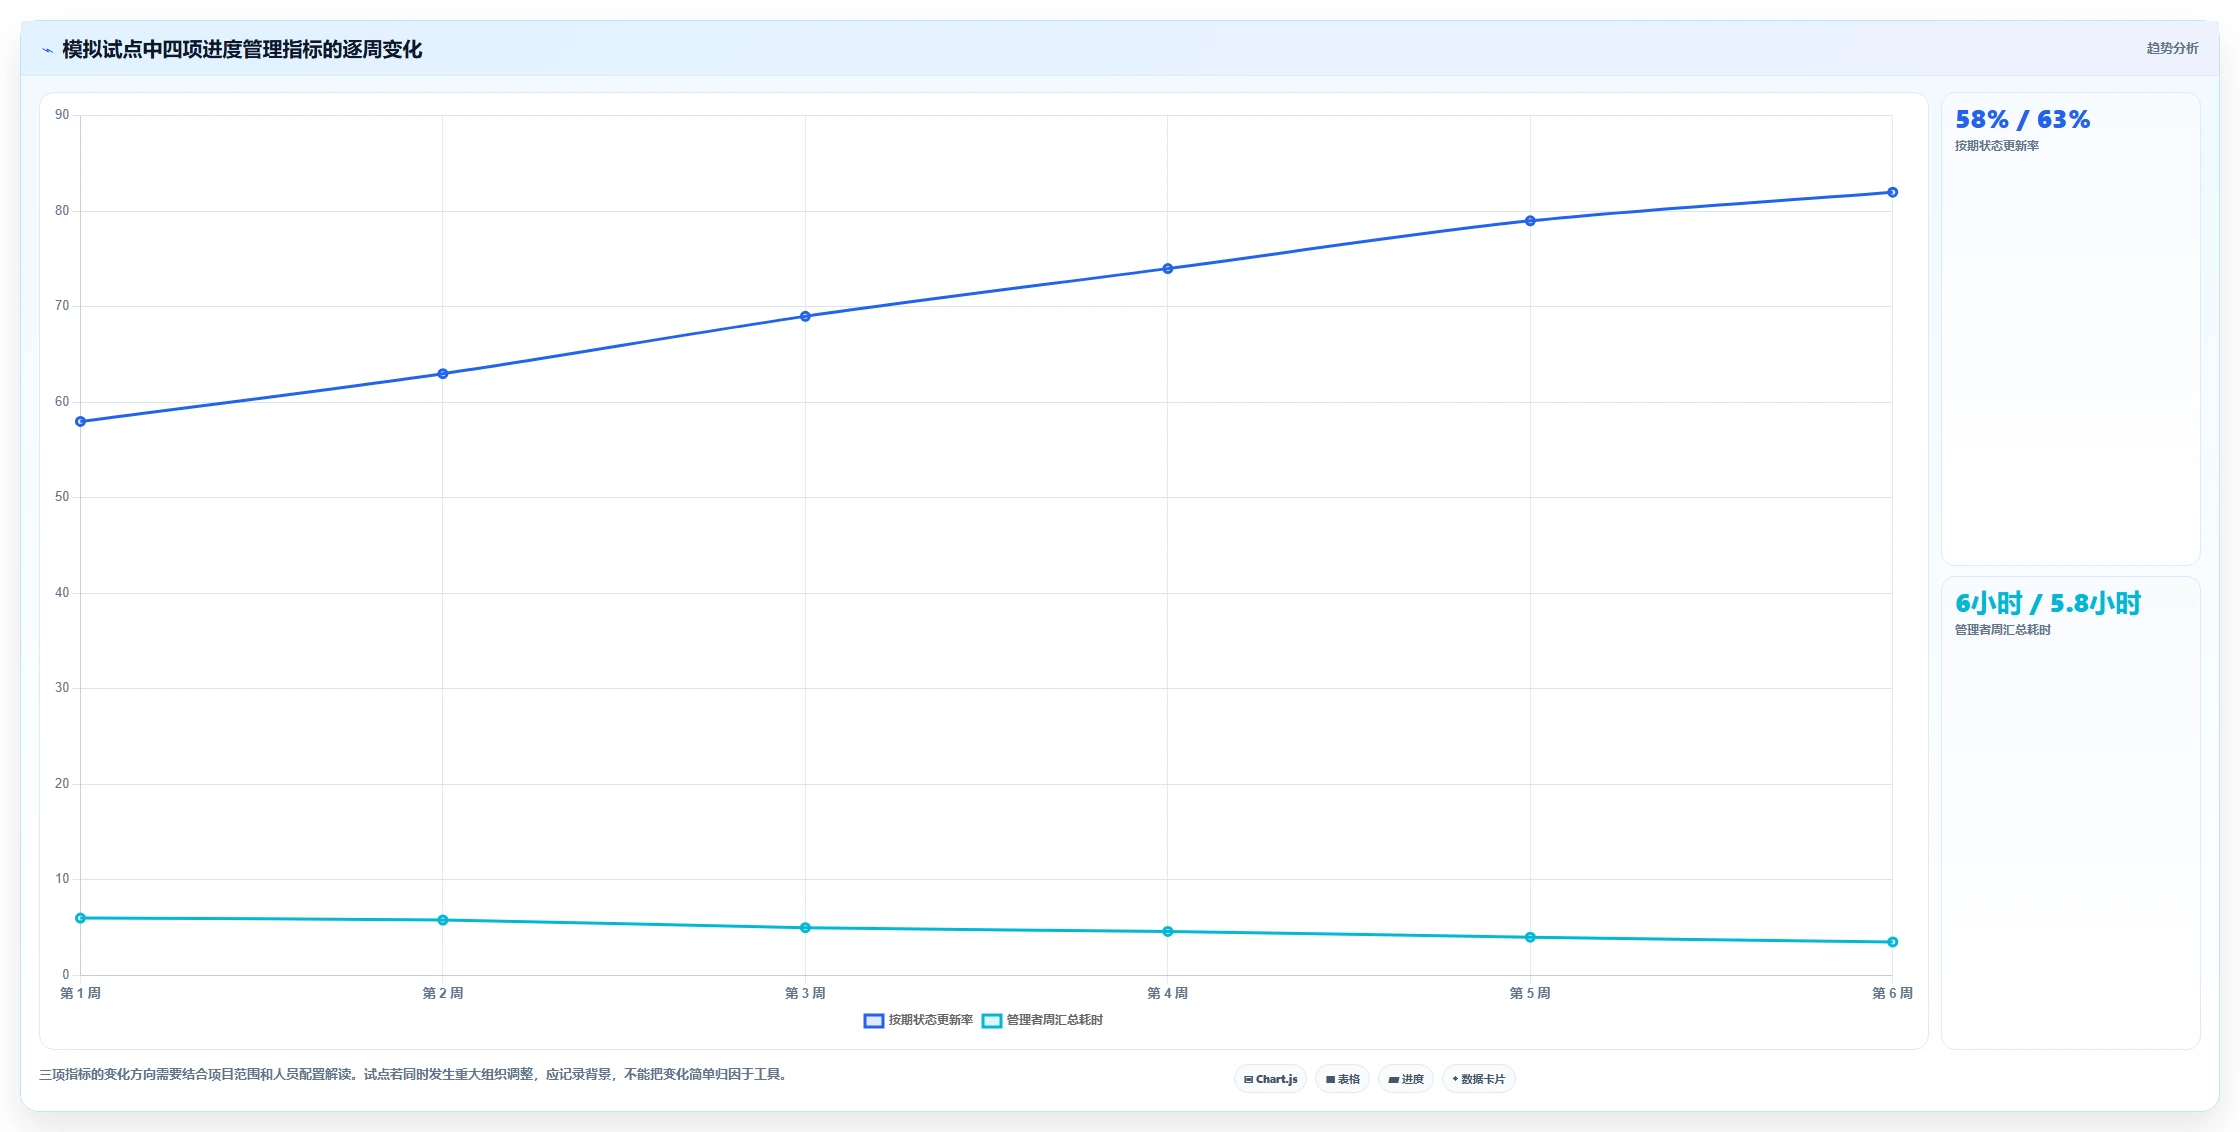Click the y-axis label 50
This screenshot has width=2240, height=1132.
click(x=62, y=497)
